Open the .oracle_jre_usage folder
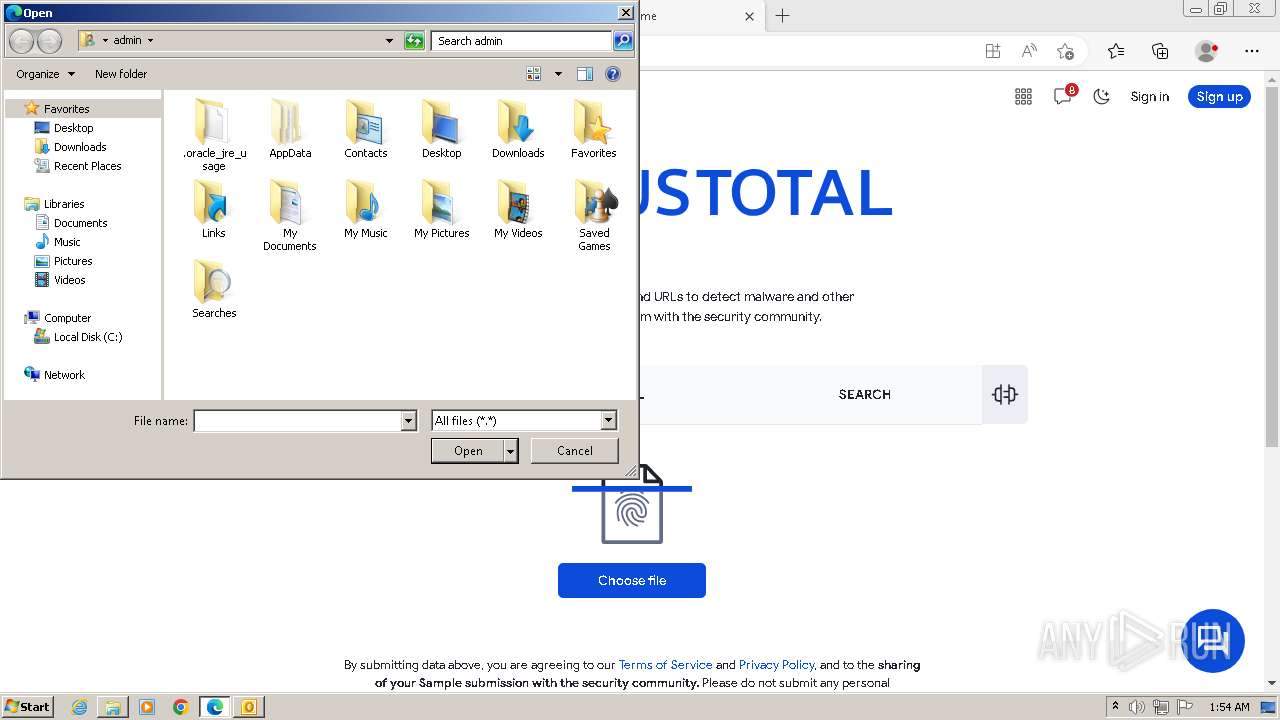This screenshot has height=720, width=1280. tap(214, 134)
